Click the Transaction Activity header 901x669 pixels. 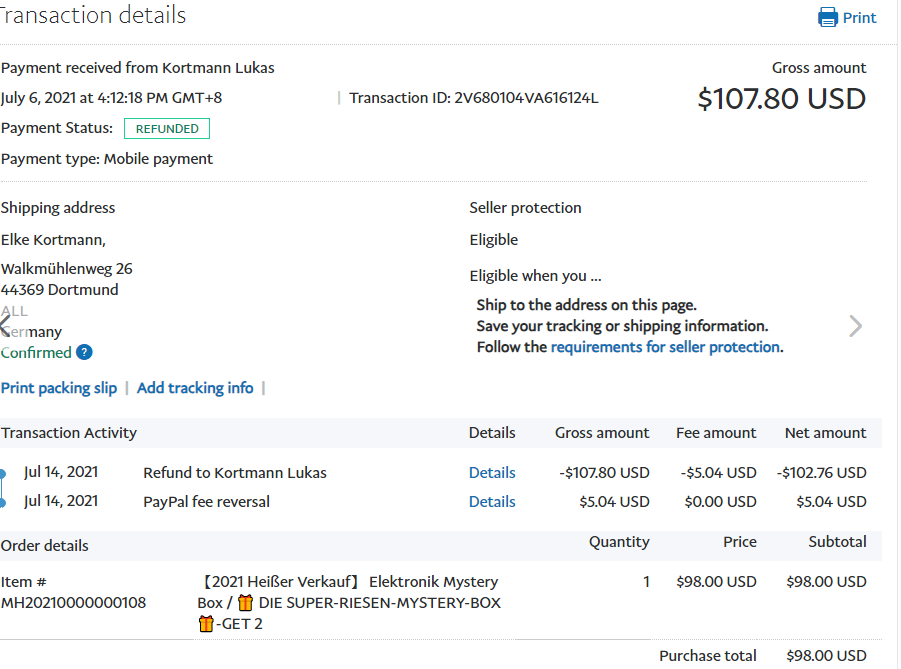[x=69, y=433]
